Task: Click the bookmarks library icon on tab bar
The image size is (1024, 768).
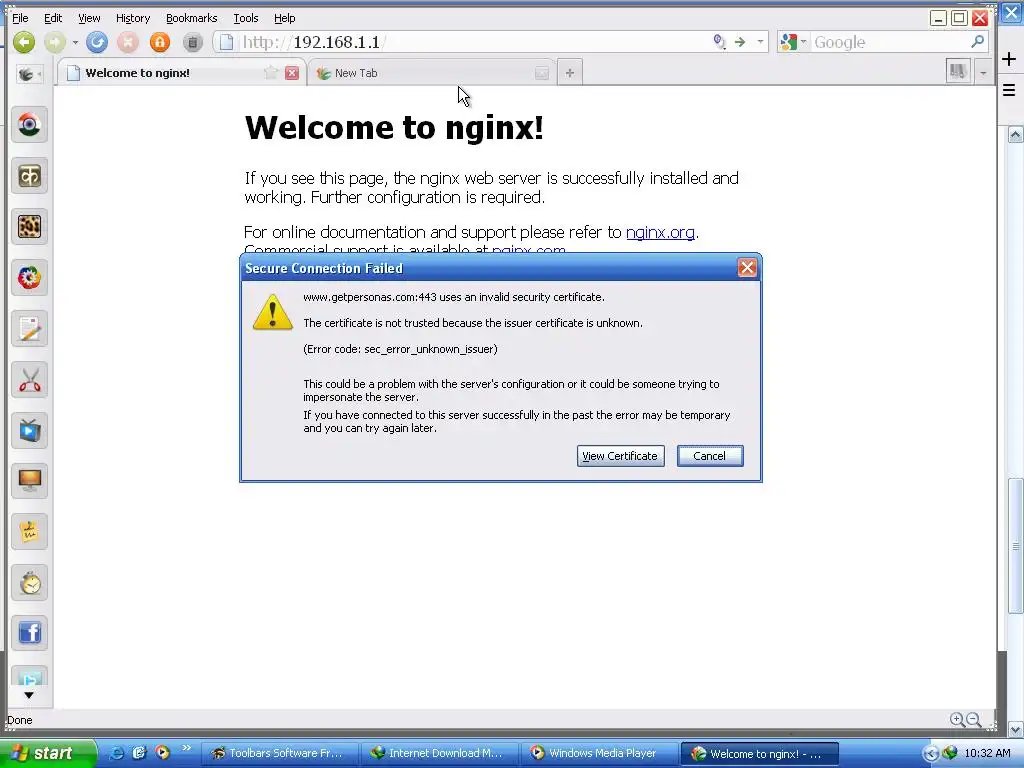Action: click(x=957, y=71)
